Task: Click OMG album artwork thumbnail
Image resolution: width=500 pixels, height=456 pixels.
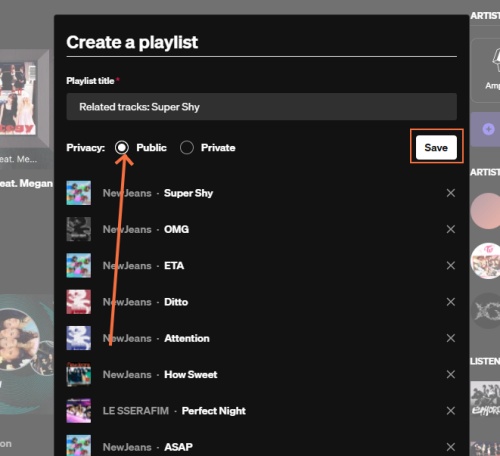Action: (x=78, y=229)
